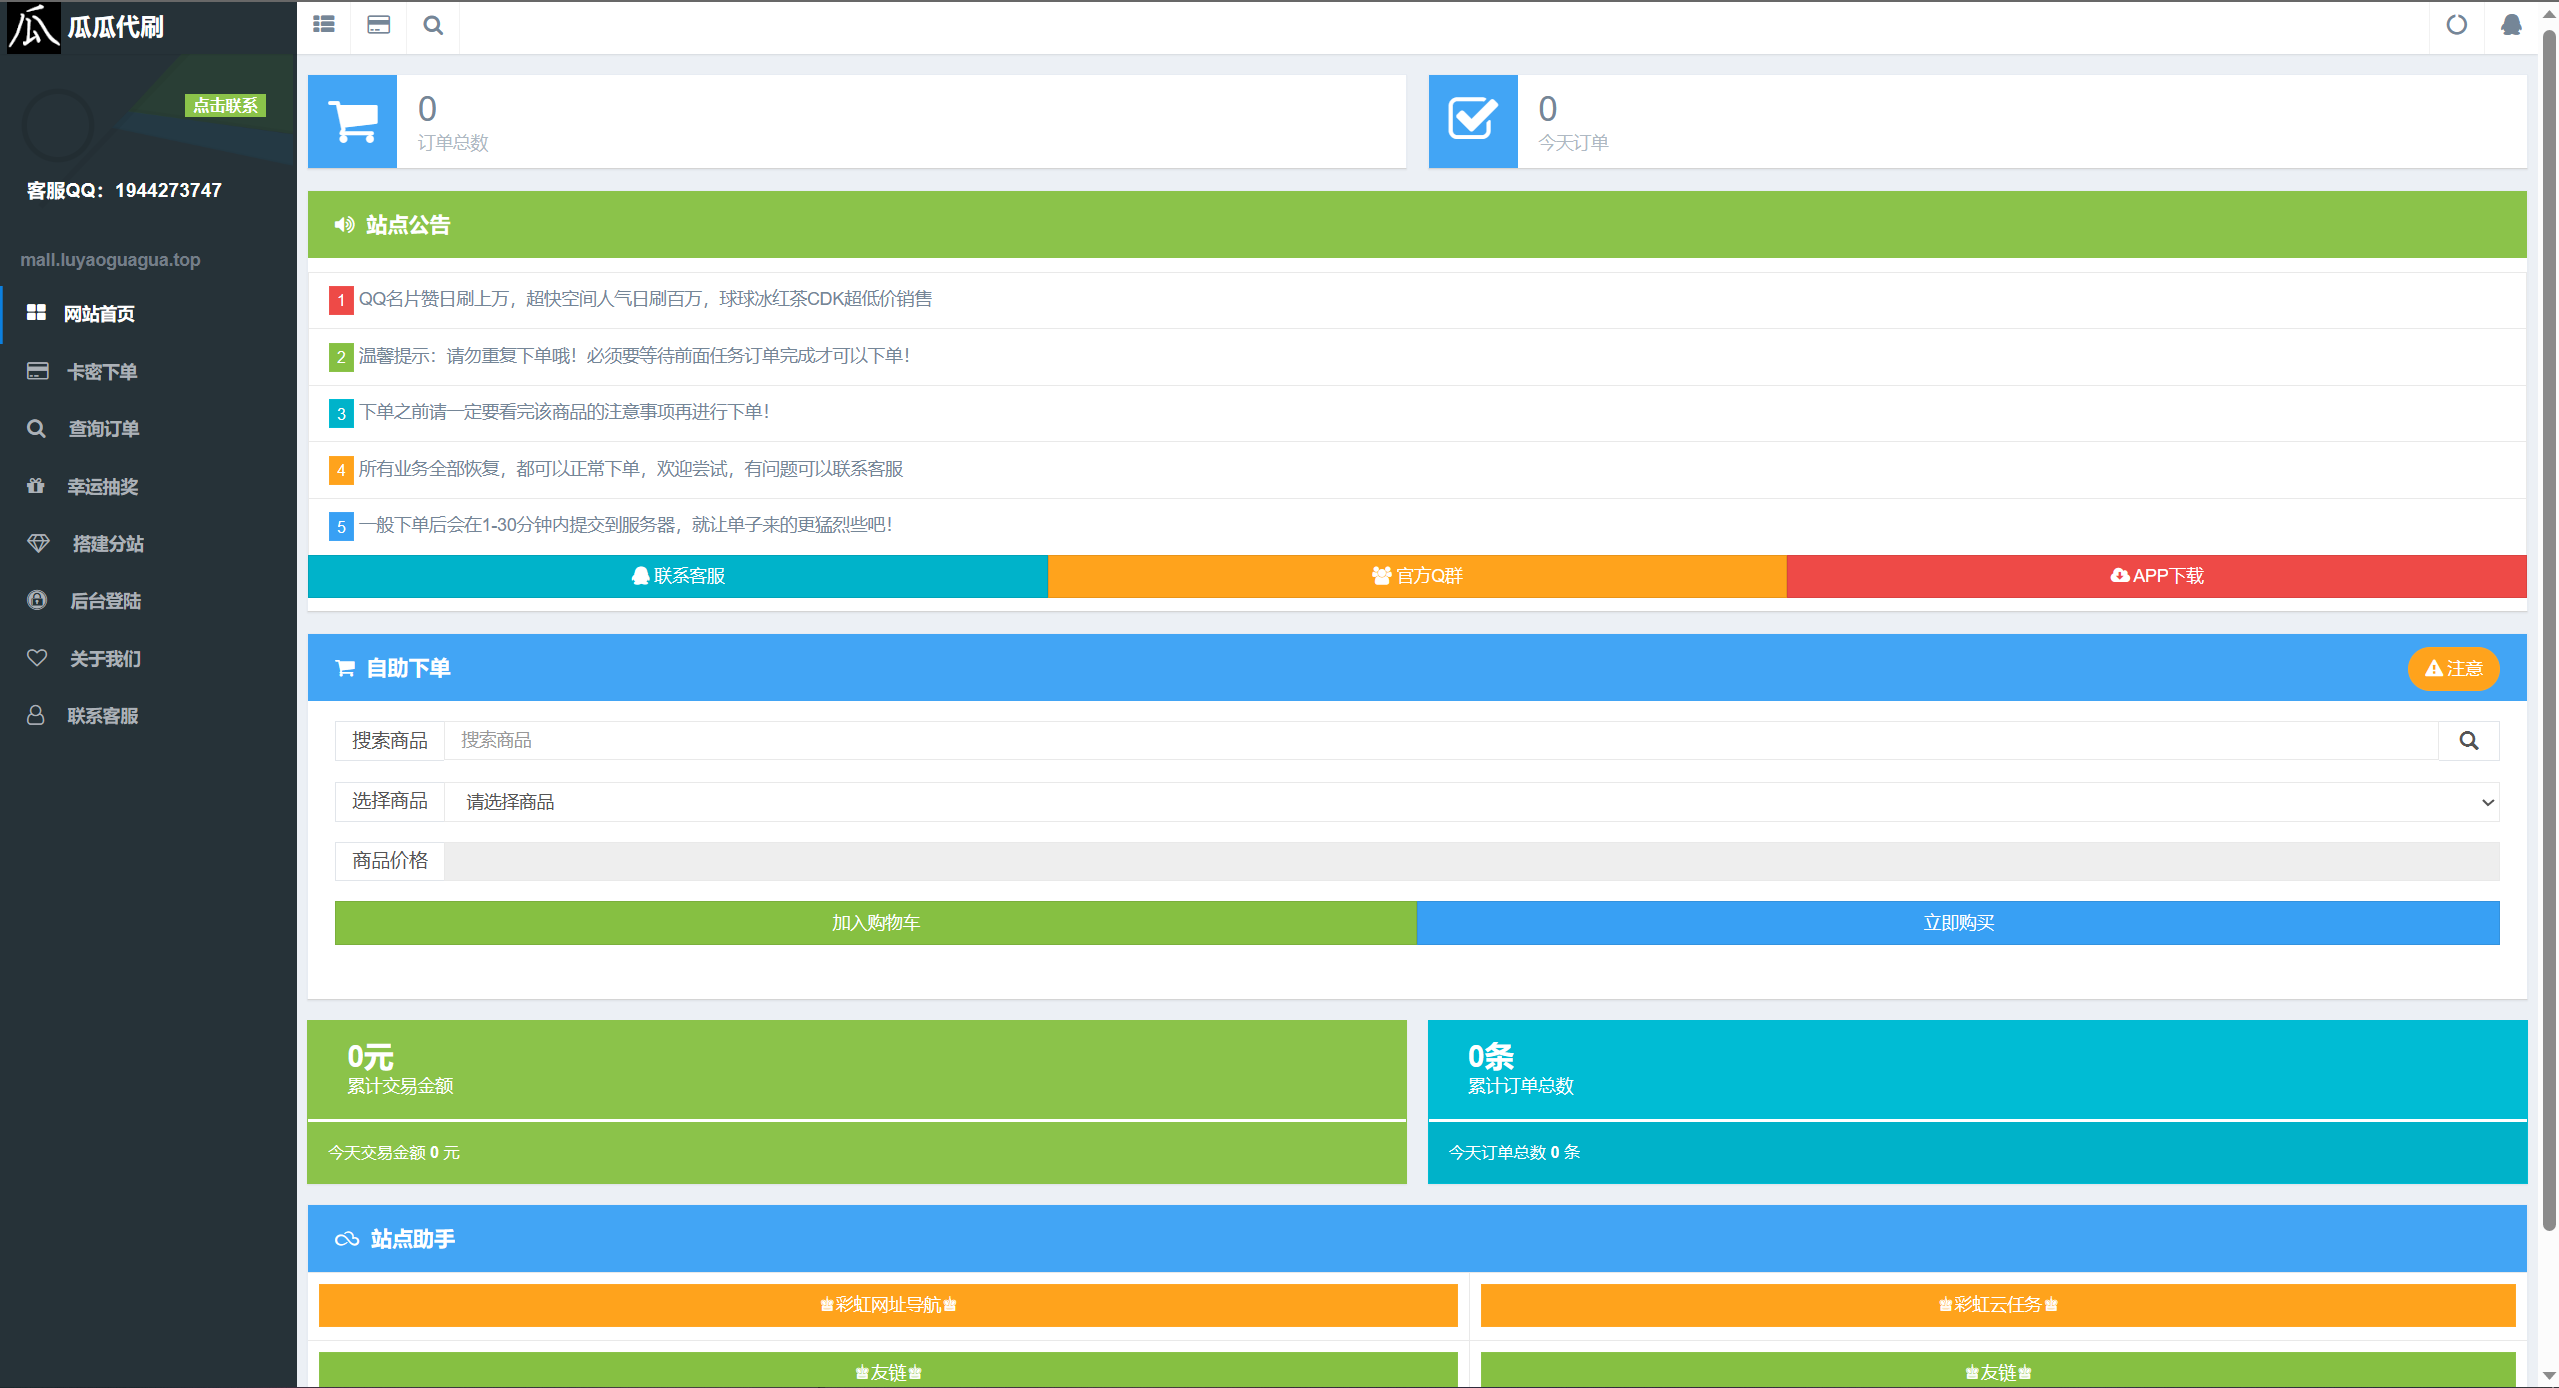Open the notification bell icon
The height and width of the screenshot is (1388, 2559).
[2511, 25]
